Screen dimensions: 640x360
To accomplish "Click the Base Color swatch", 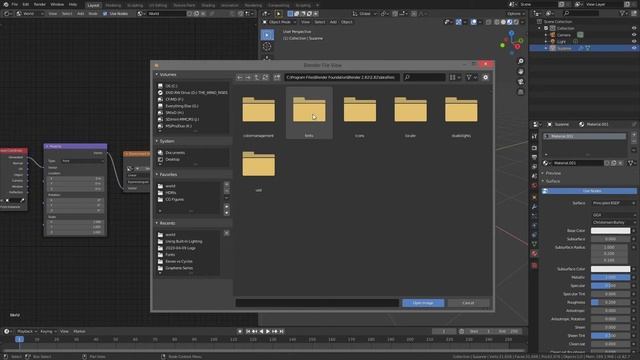I will click(610, 231).
